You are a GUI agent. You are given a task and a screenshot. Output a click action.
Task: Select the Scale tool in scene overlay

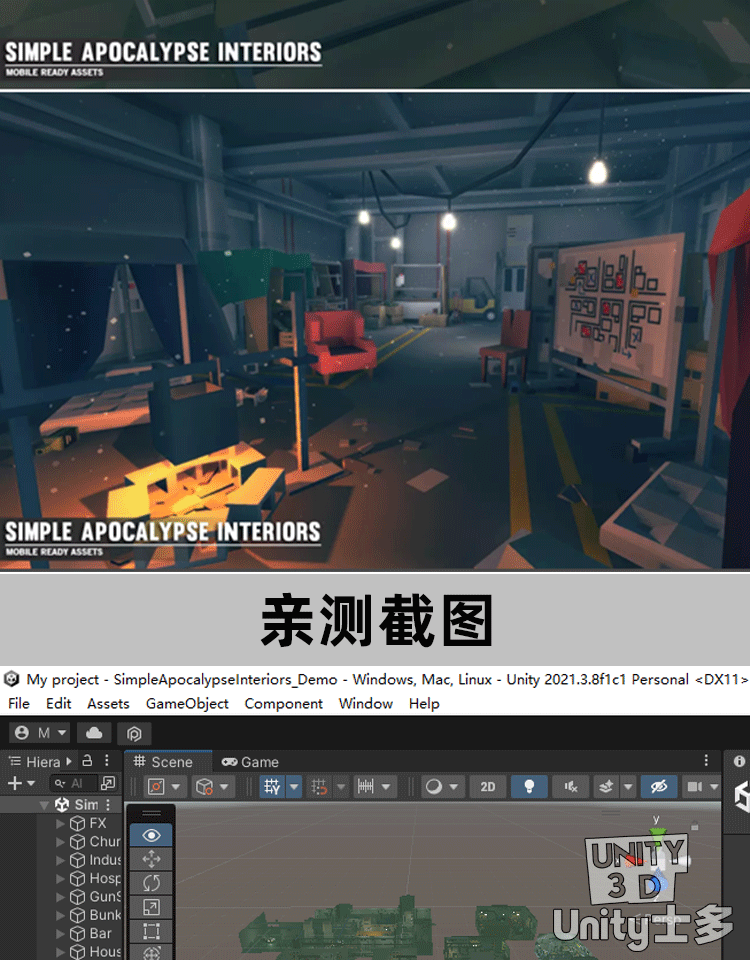(x=151, y=907)
